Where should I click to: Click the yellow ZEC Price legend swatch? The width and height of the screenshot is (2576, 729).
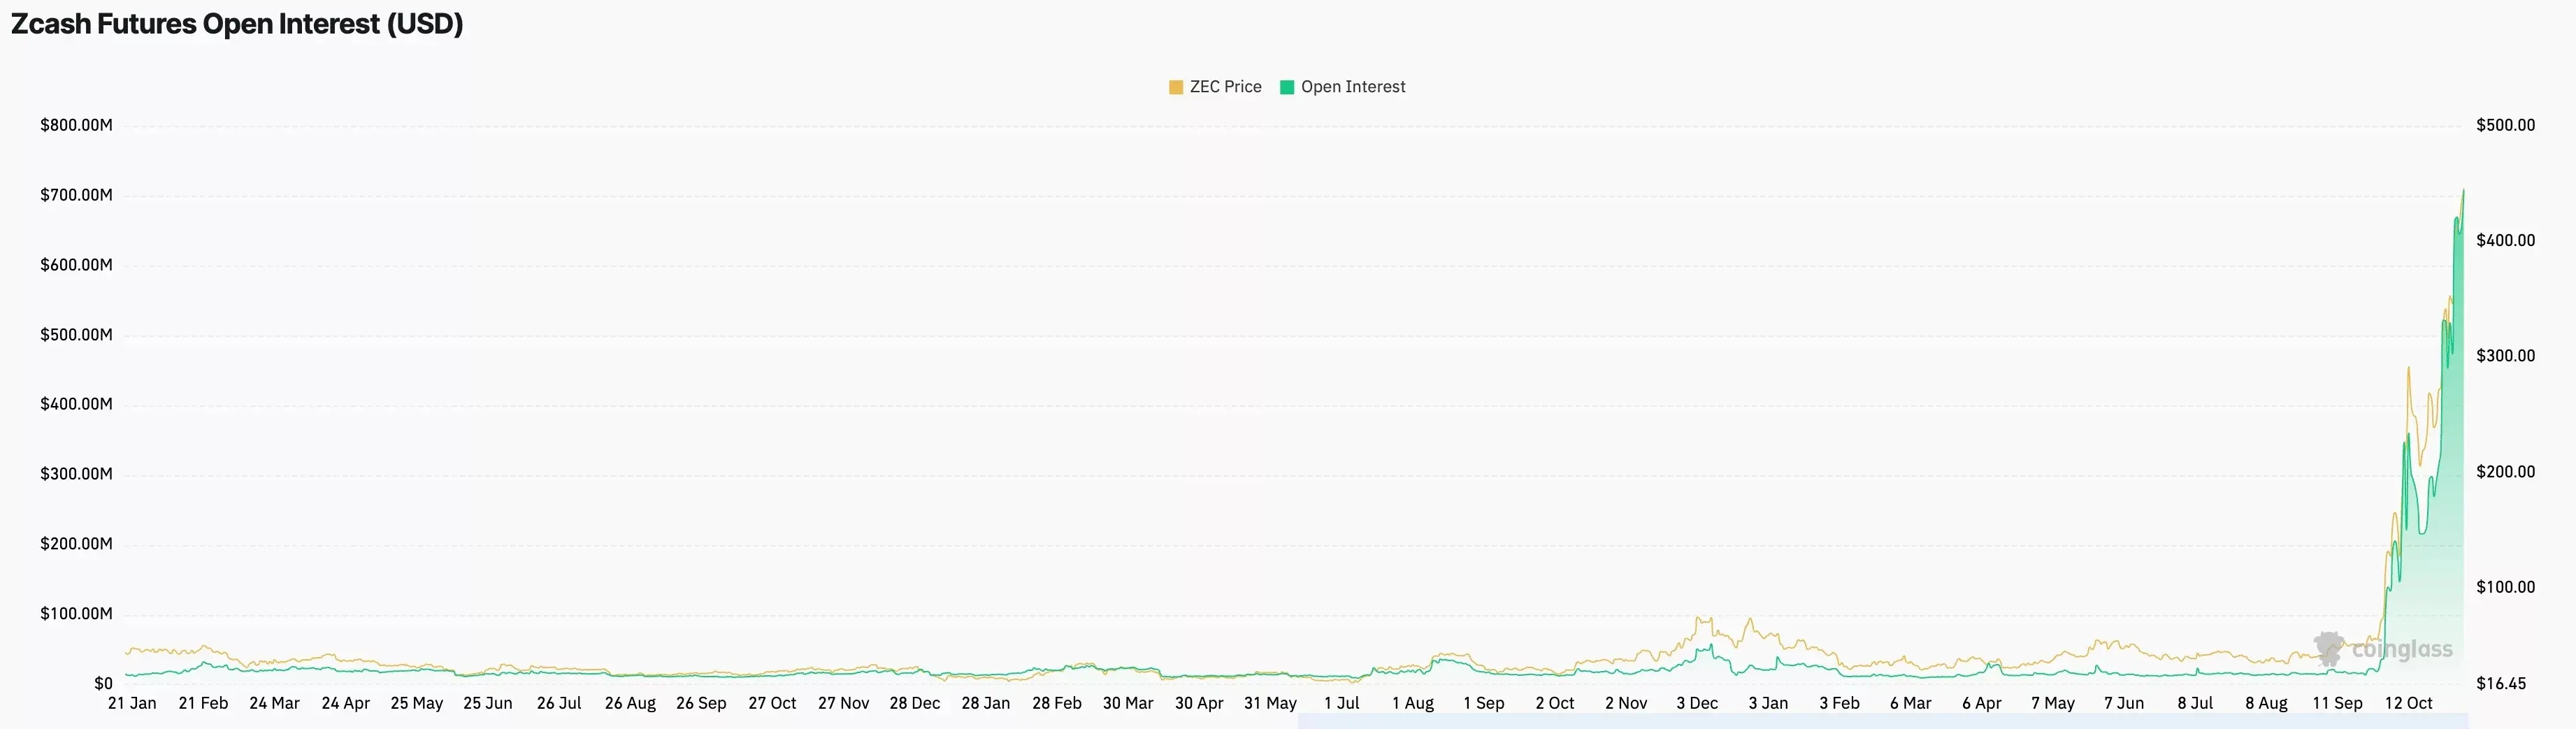click(1176, 87)
